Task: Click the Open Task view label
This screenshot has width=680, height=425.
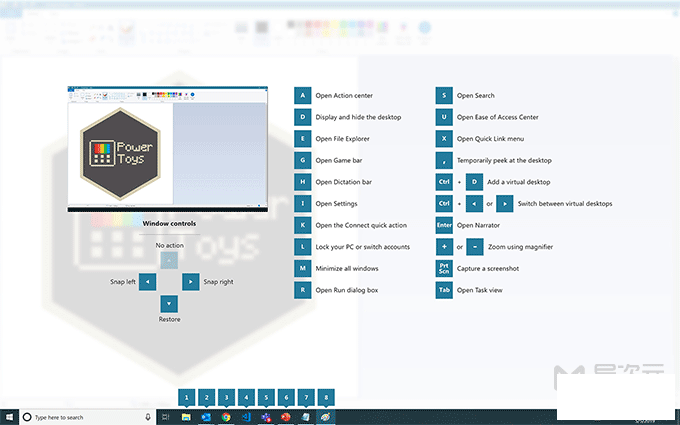Action: [480, 290]
